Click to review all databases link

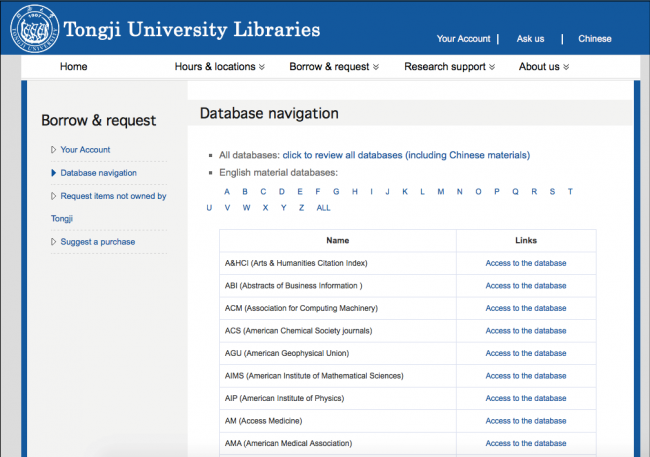point(406,155)
